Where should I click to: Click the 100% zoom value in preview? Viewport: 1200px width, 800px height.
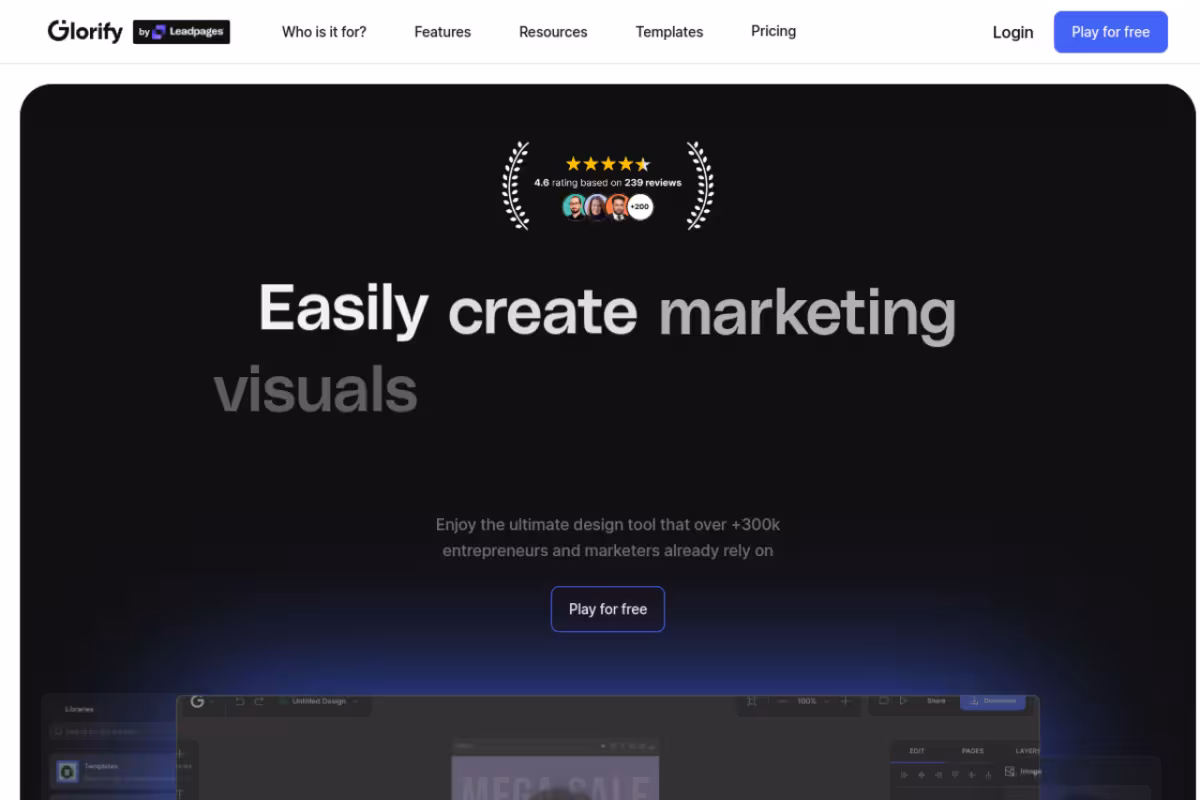point(807,702)
